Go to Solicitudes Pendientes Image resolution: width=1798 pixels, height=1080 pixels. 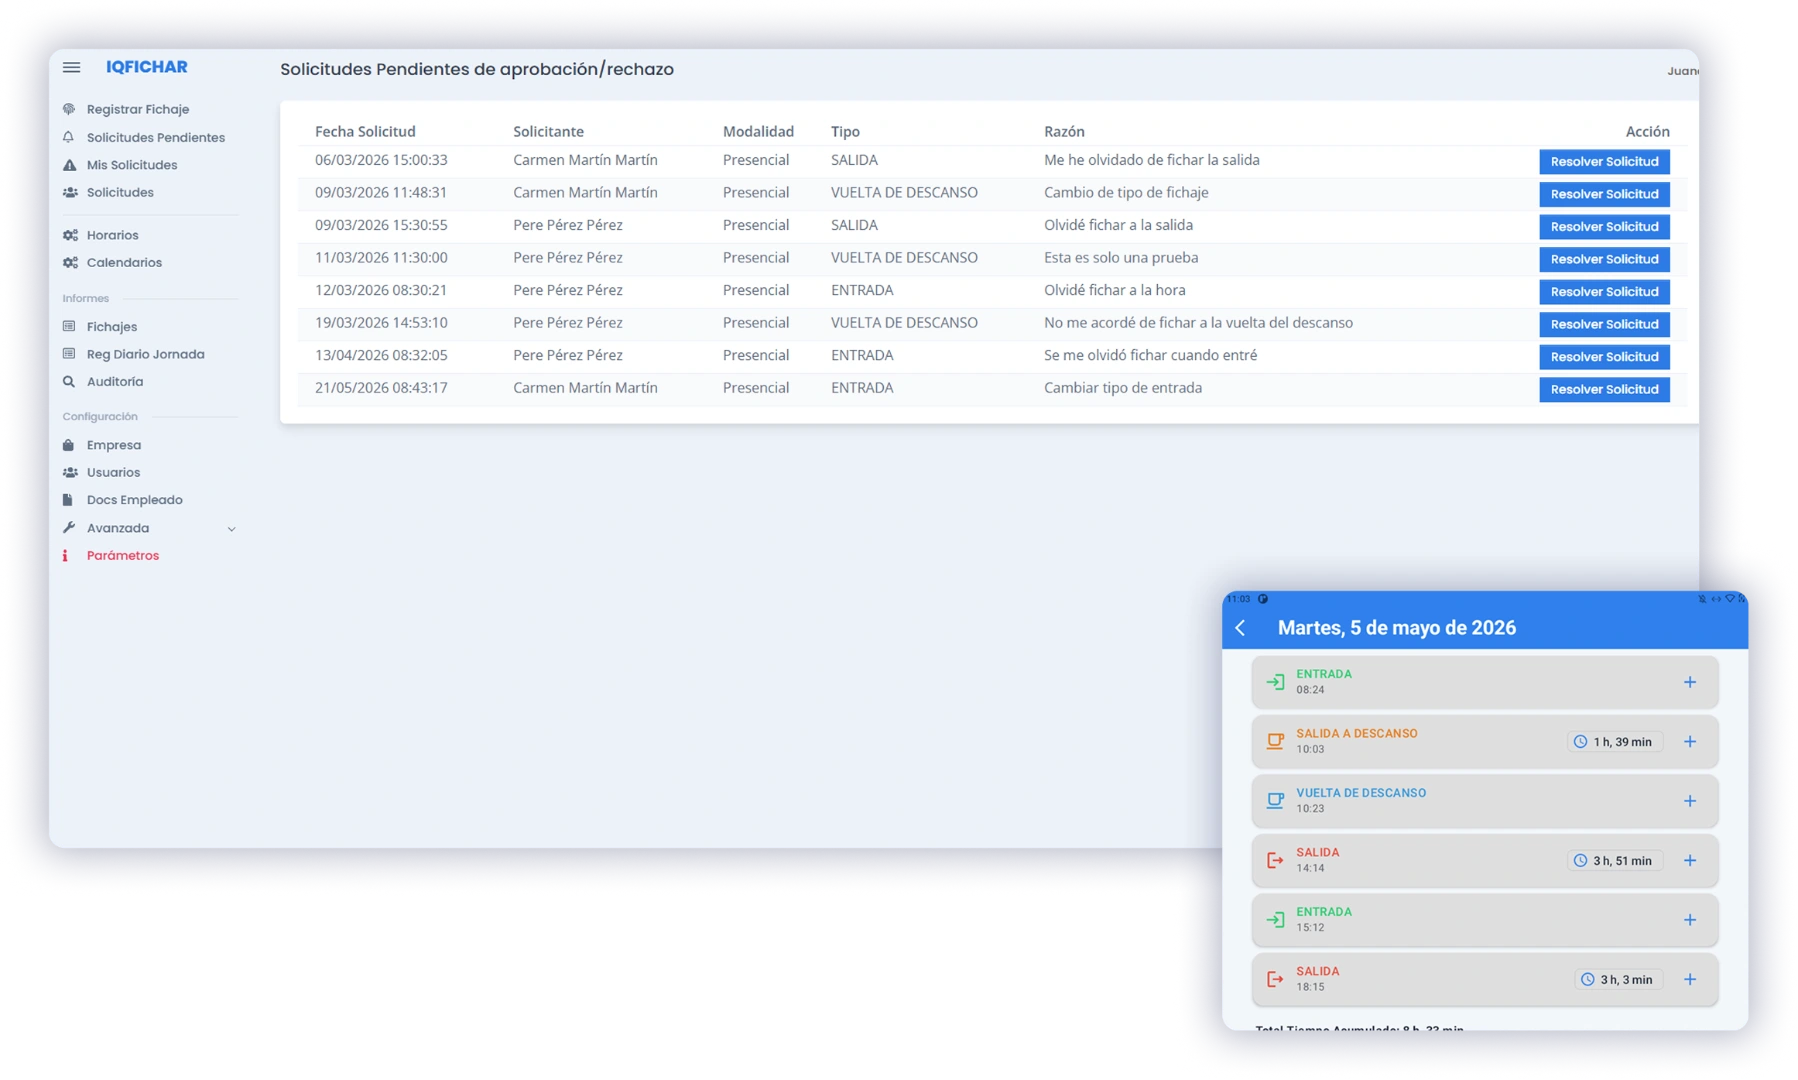point(155,137)
